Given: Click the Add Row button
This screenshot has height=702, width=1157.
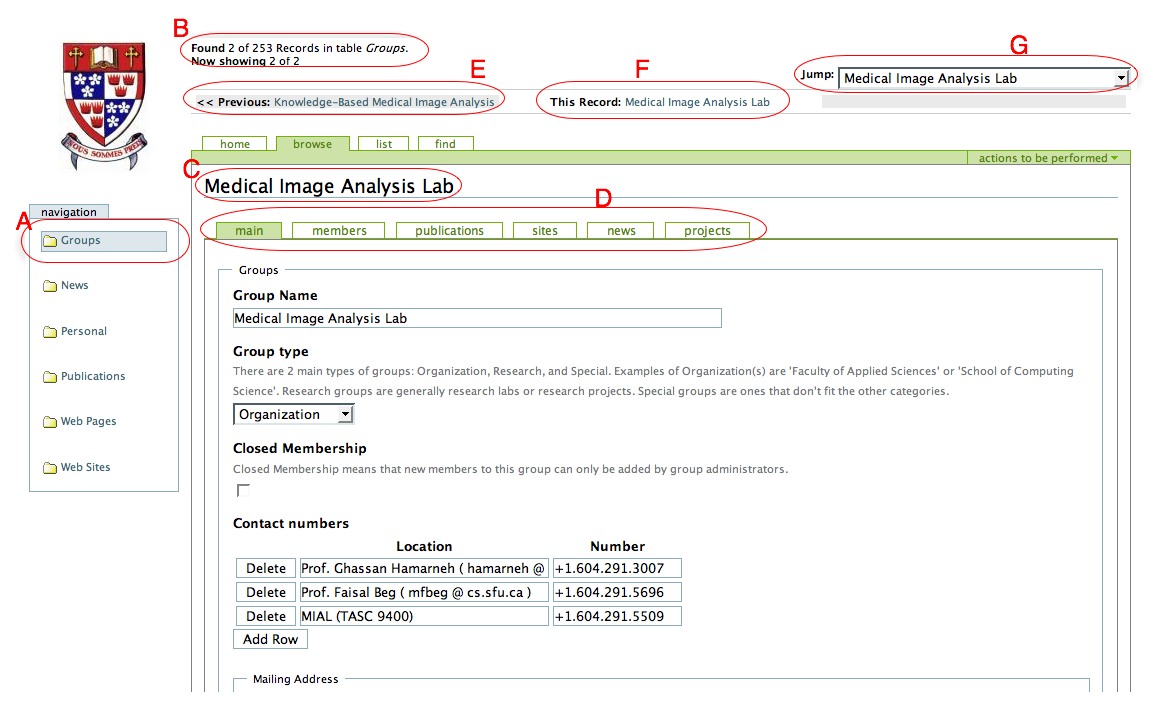Looking at the screenshot, I should pos(270,639).
